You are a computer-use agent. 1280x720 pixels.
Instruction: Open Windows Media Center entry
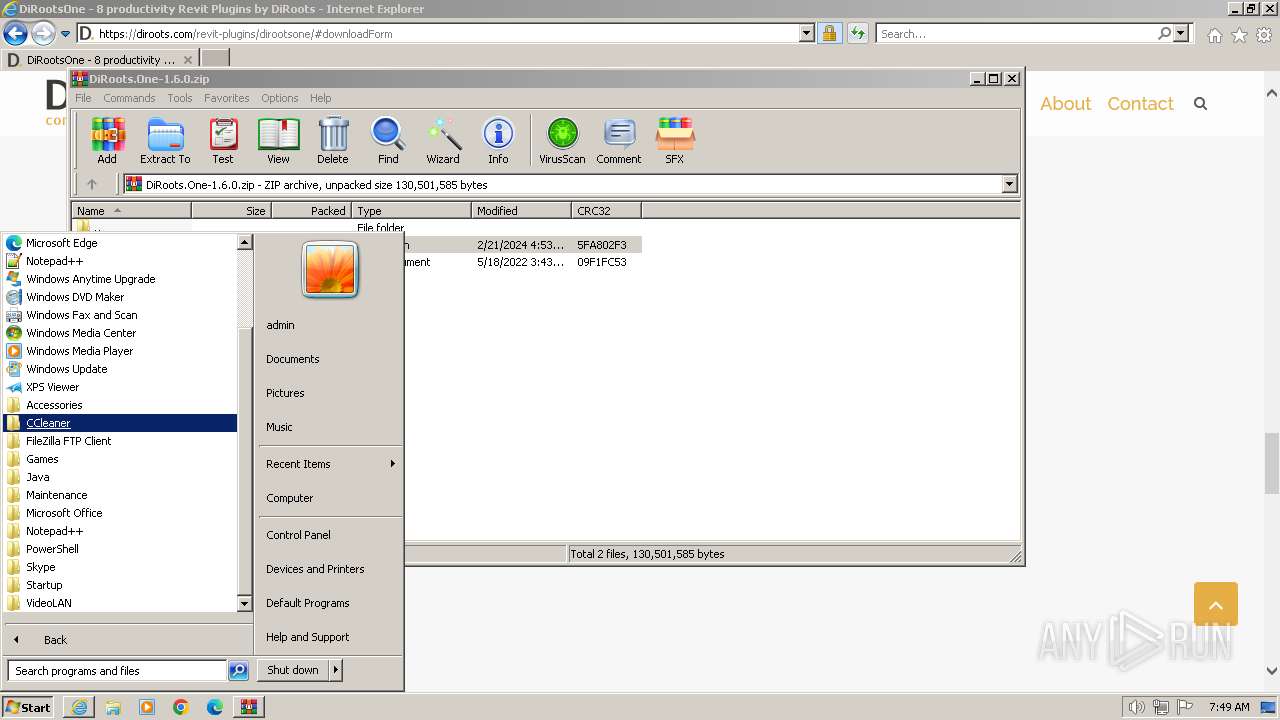point(81,333)
